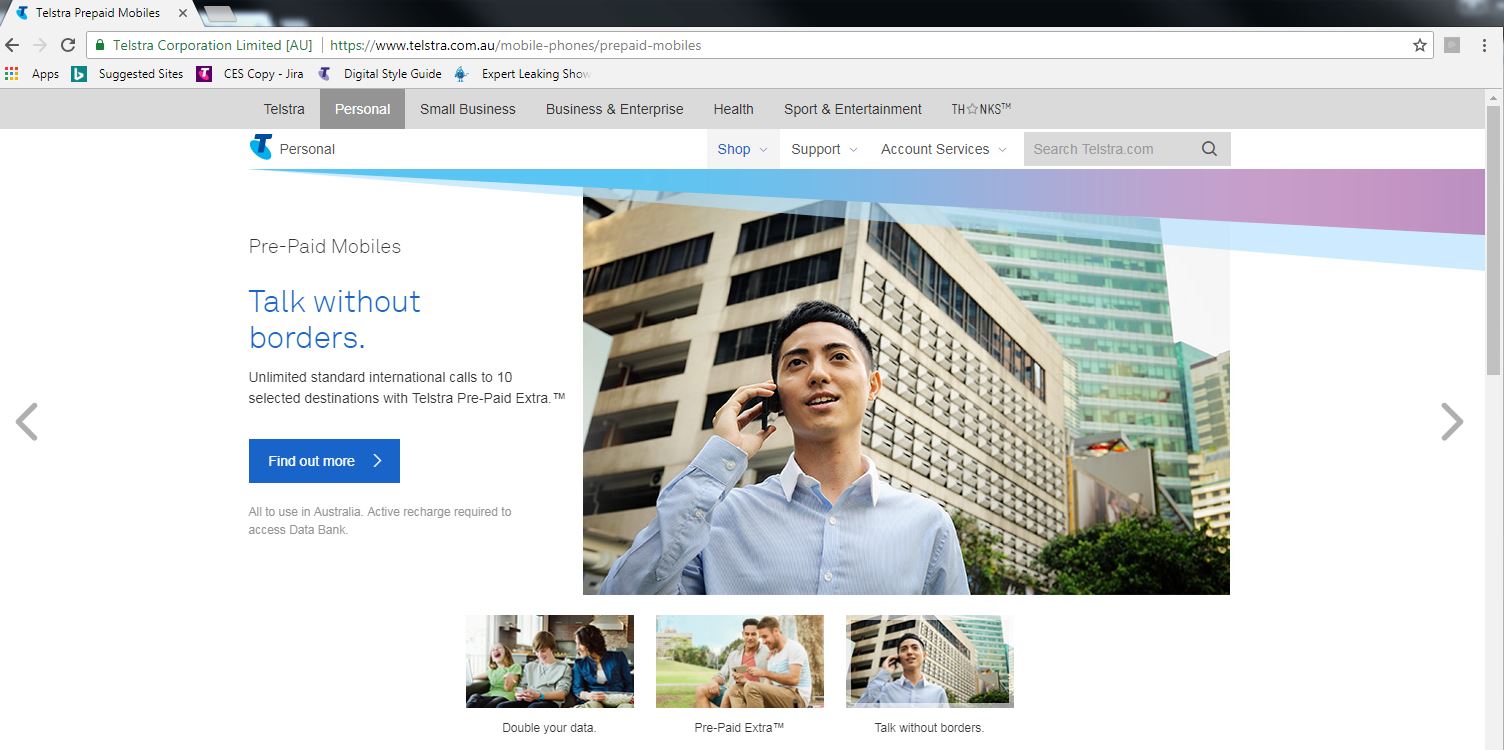
Task: Click the browser back arrow
Action: tap(13, 45)
